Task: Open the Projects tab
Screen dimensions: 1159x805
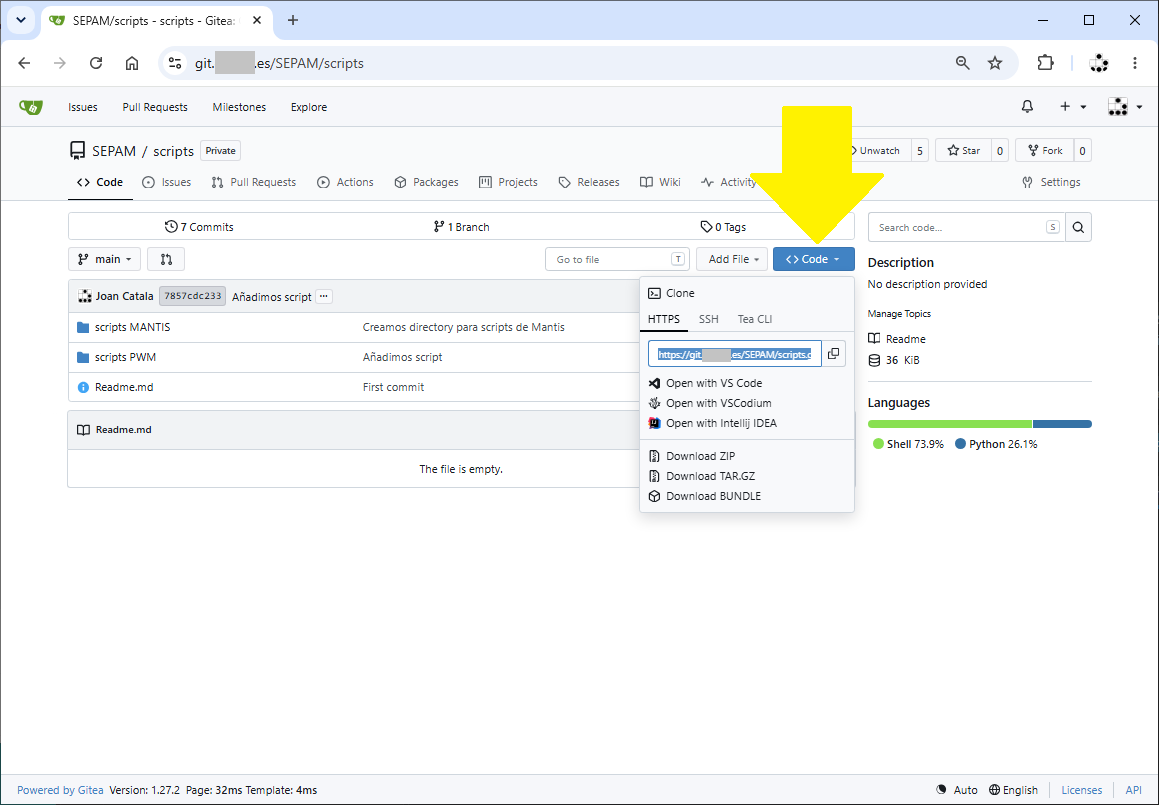Action: tap(509, 183)
